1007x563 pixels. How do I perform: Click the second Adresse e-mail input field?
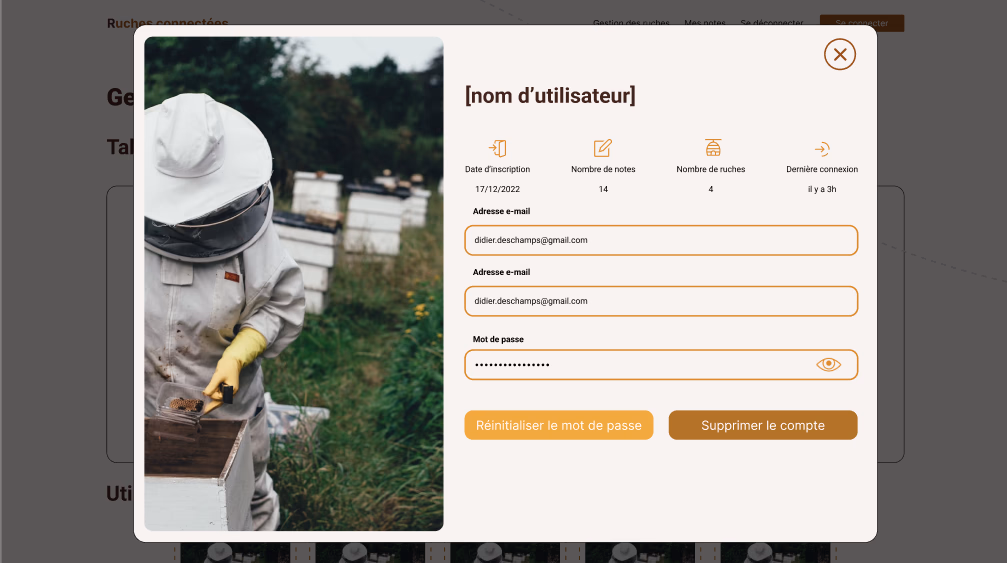661,301
